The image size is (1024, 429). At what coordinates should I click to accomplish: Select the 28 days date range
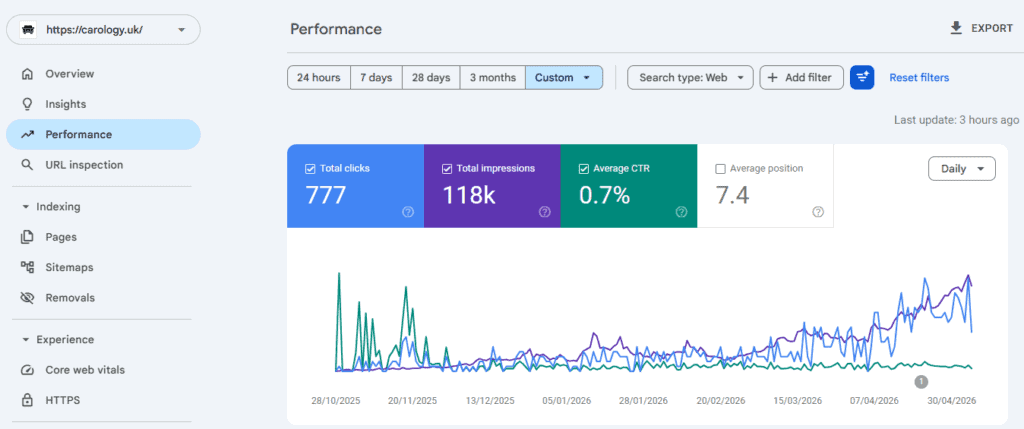431,78
